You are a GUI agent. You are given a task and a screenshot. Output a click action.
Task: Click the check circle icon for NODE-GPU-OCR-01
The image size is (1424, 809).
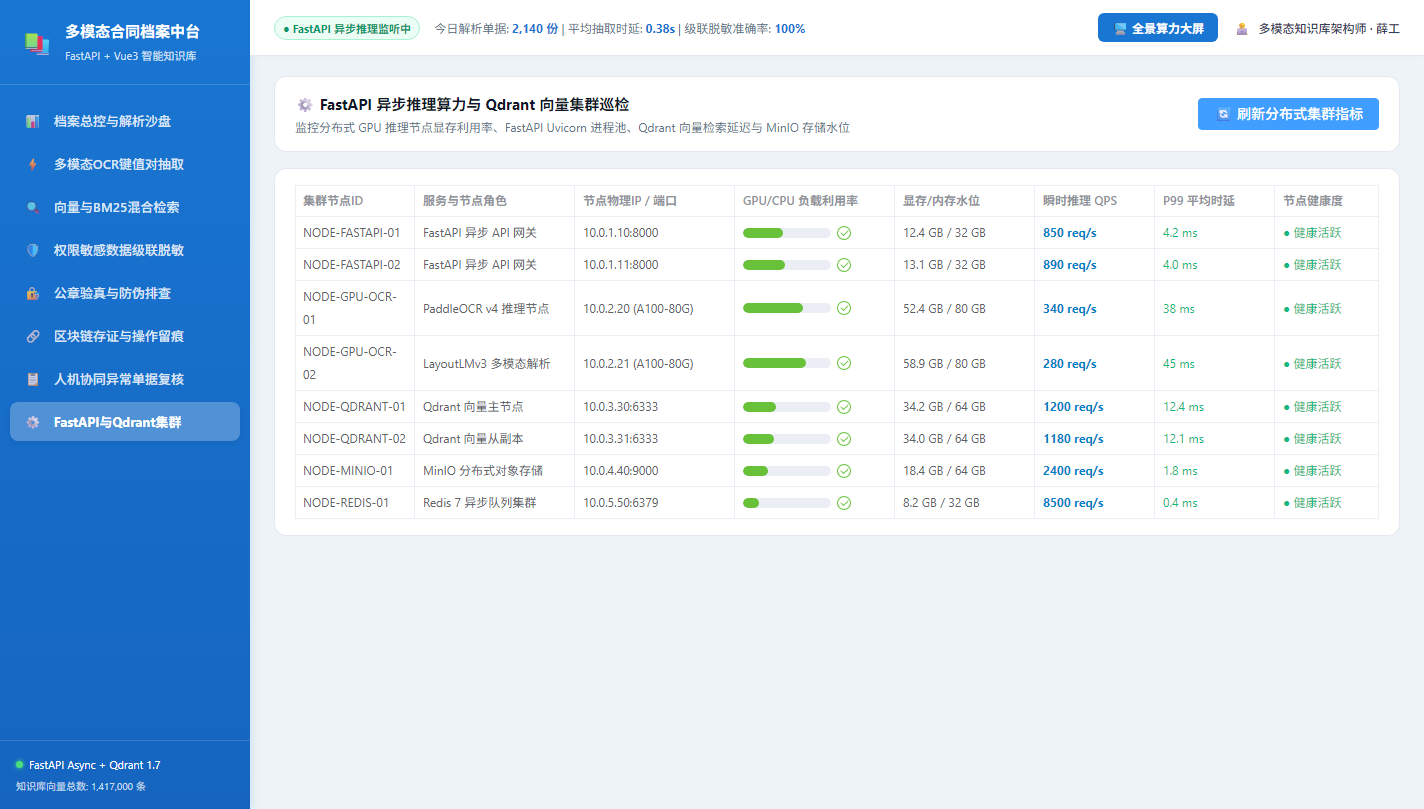pos(844,308)
